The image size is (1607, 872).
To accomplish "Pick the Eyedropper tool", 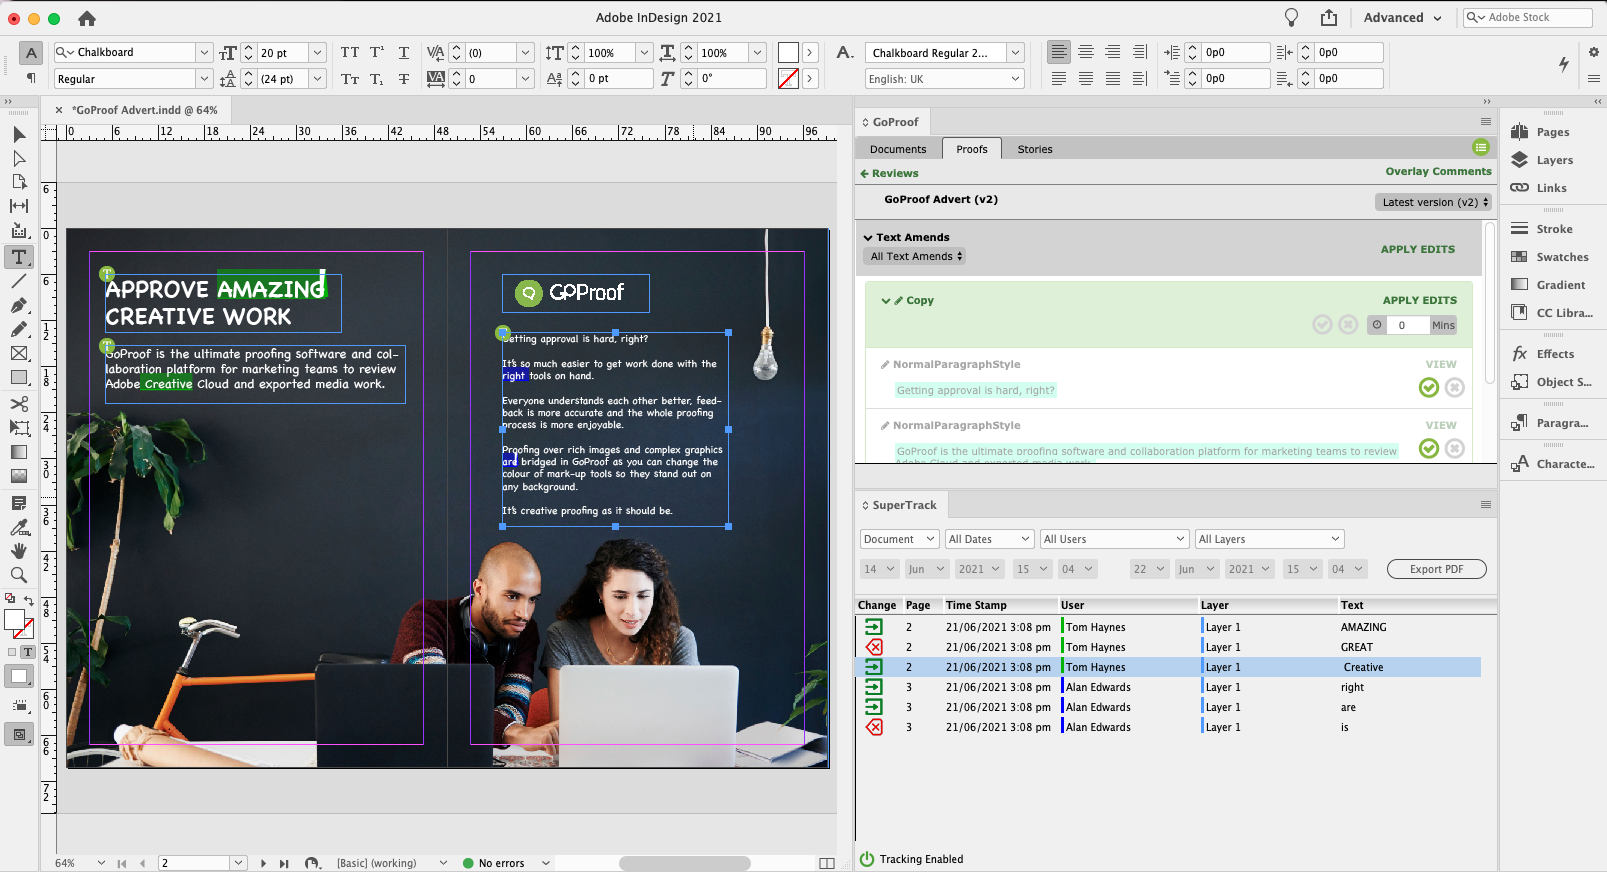I will click(x=19, y=527).
